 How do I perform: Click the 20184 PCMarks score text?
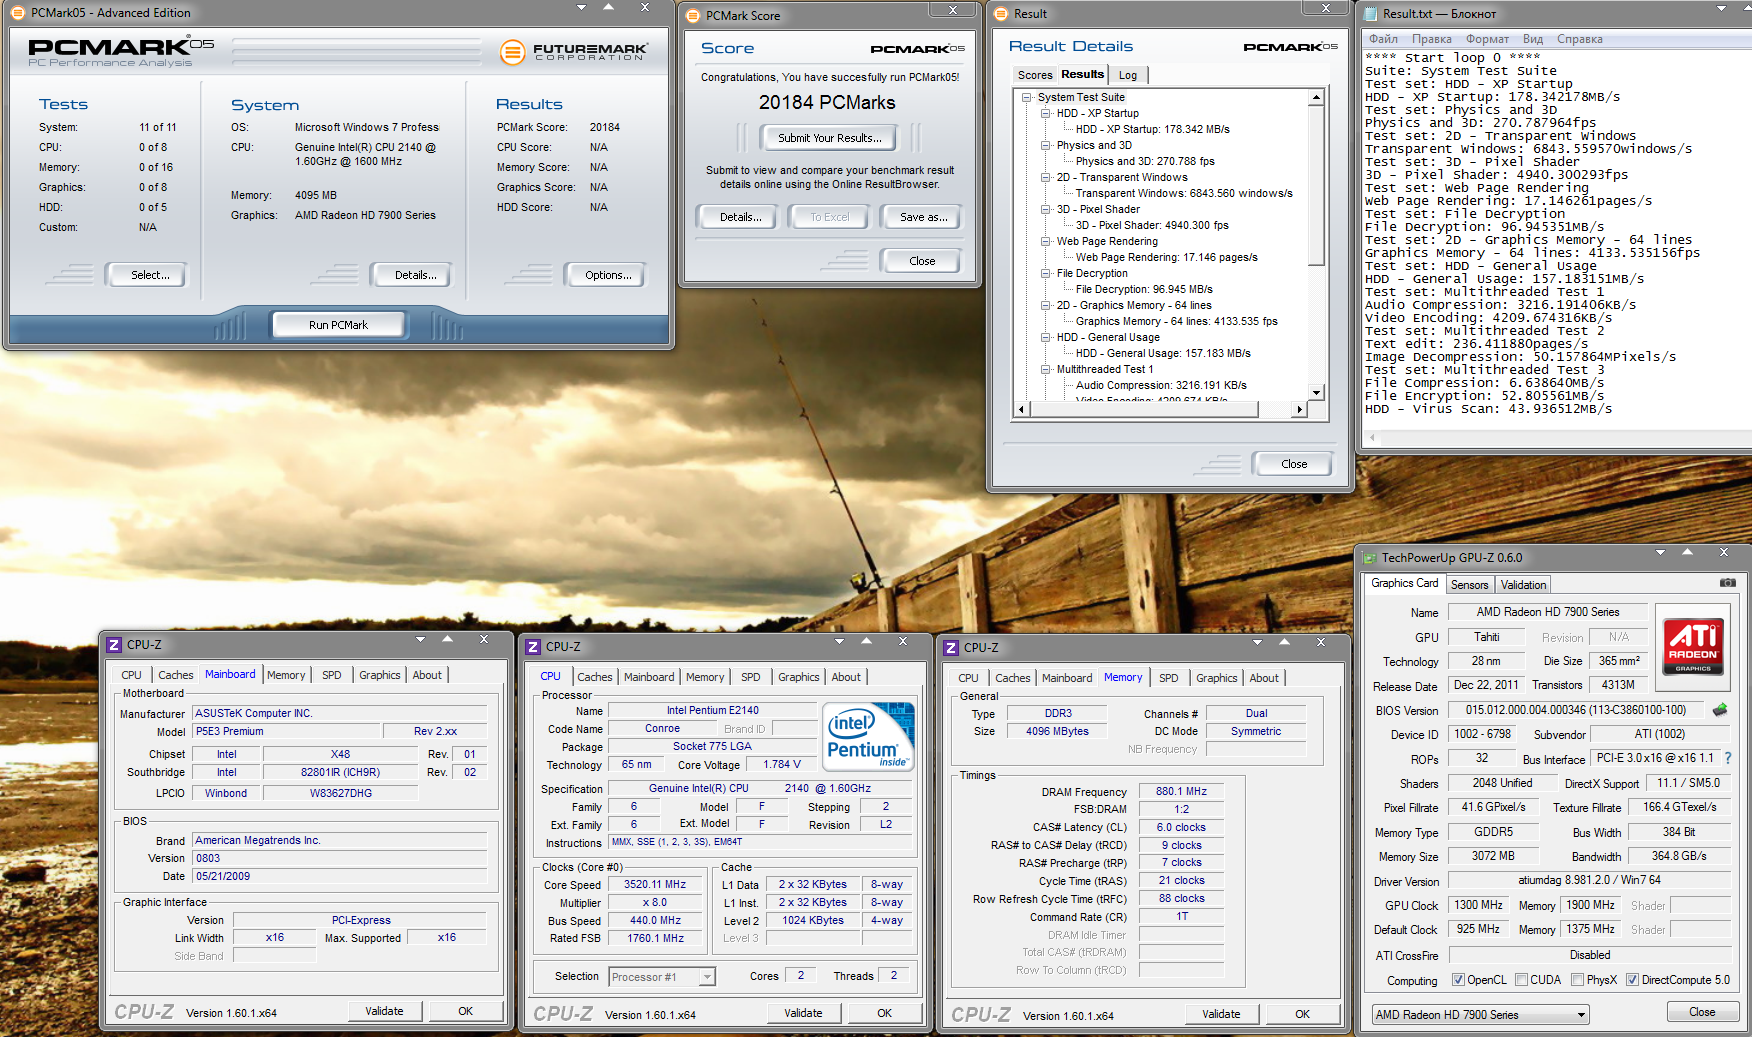pos(826,103)
